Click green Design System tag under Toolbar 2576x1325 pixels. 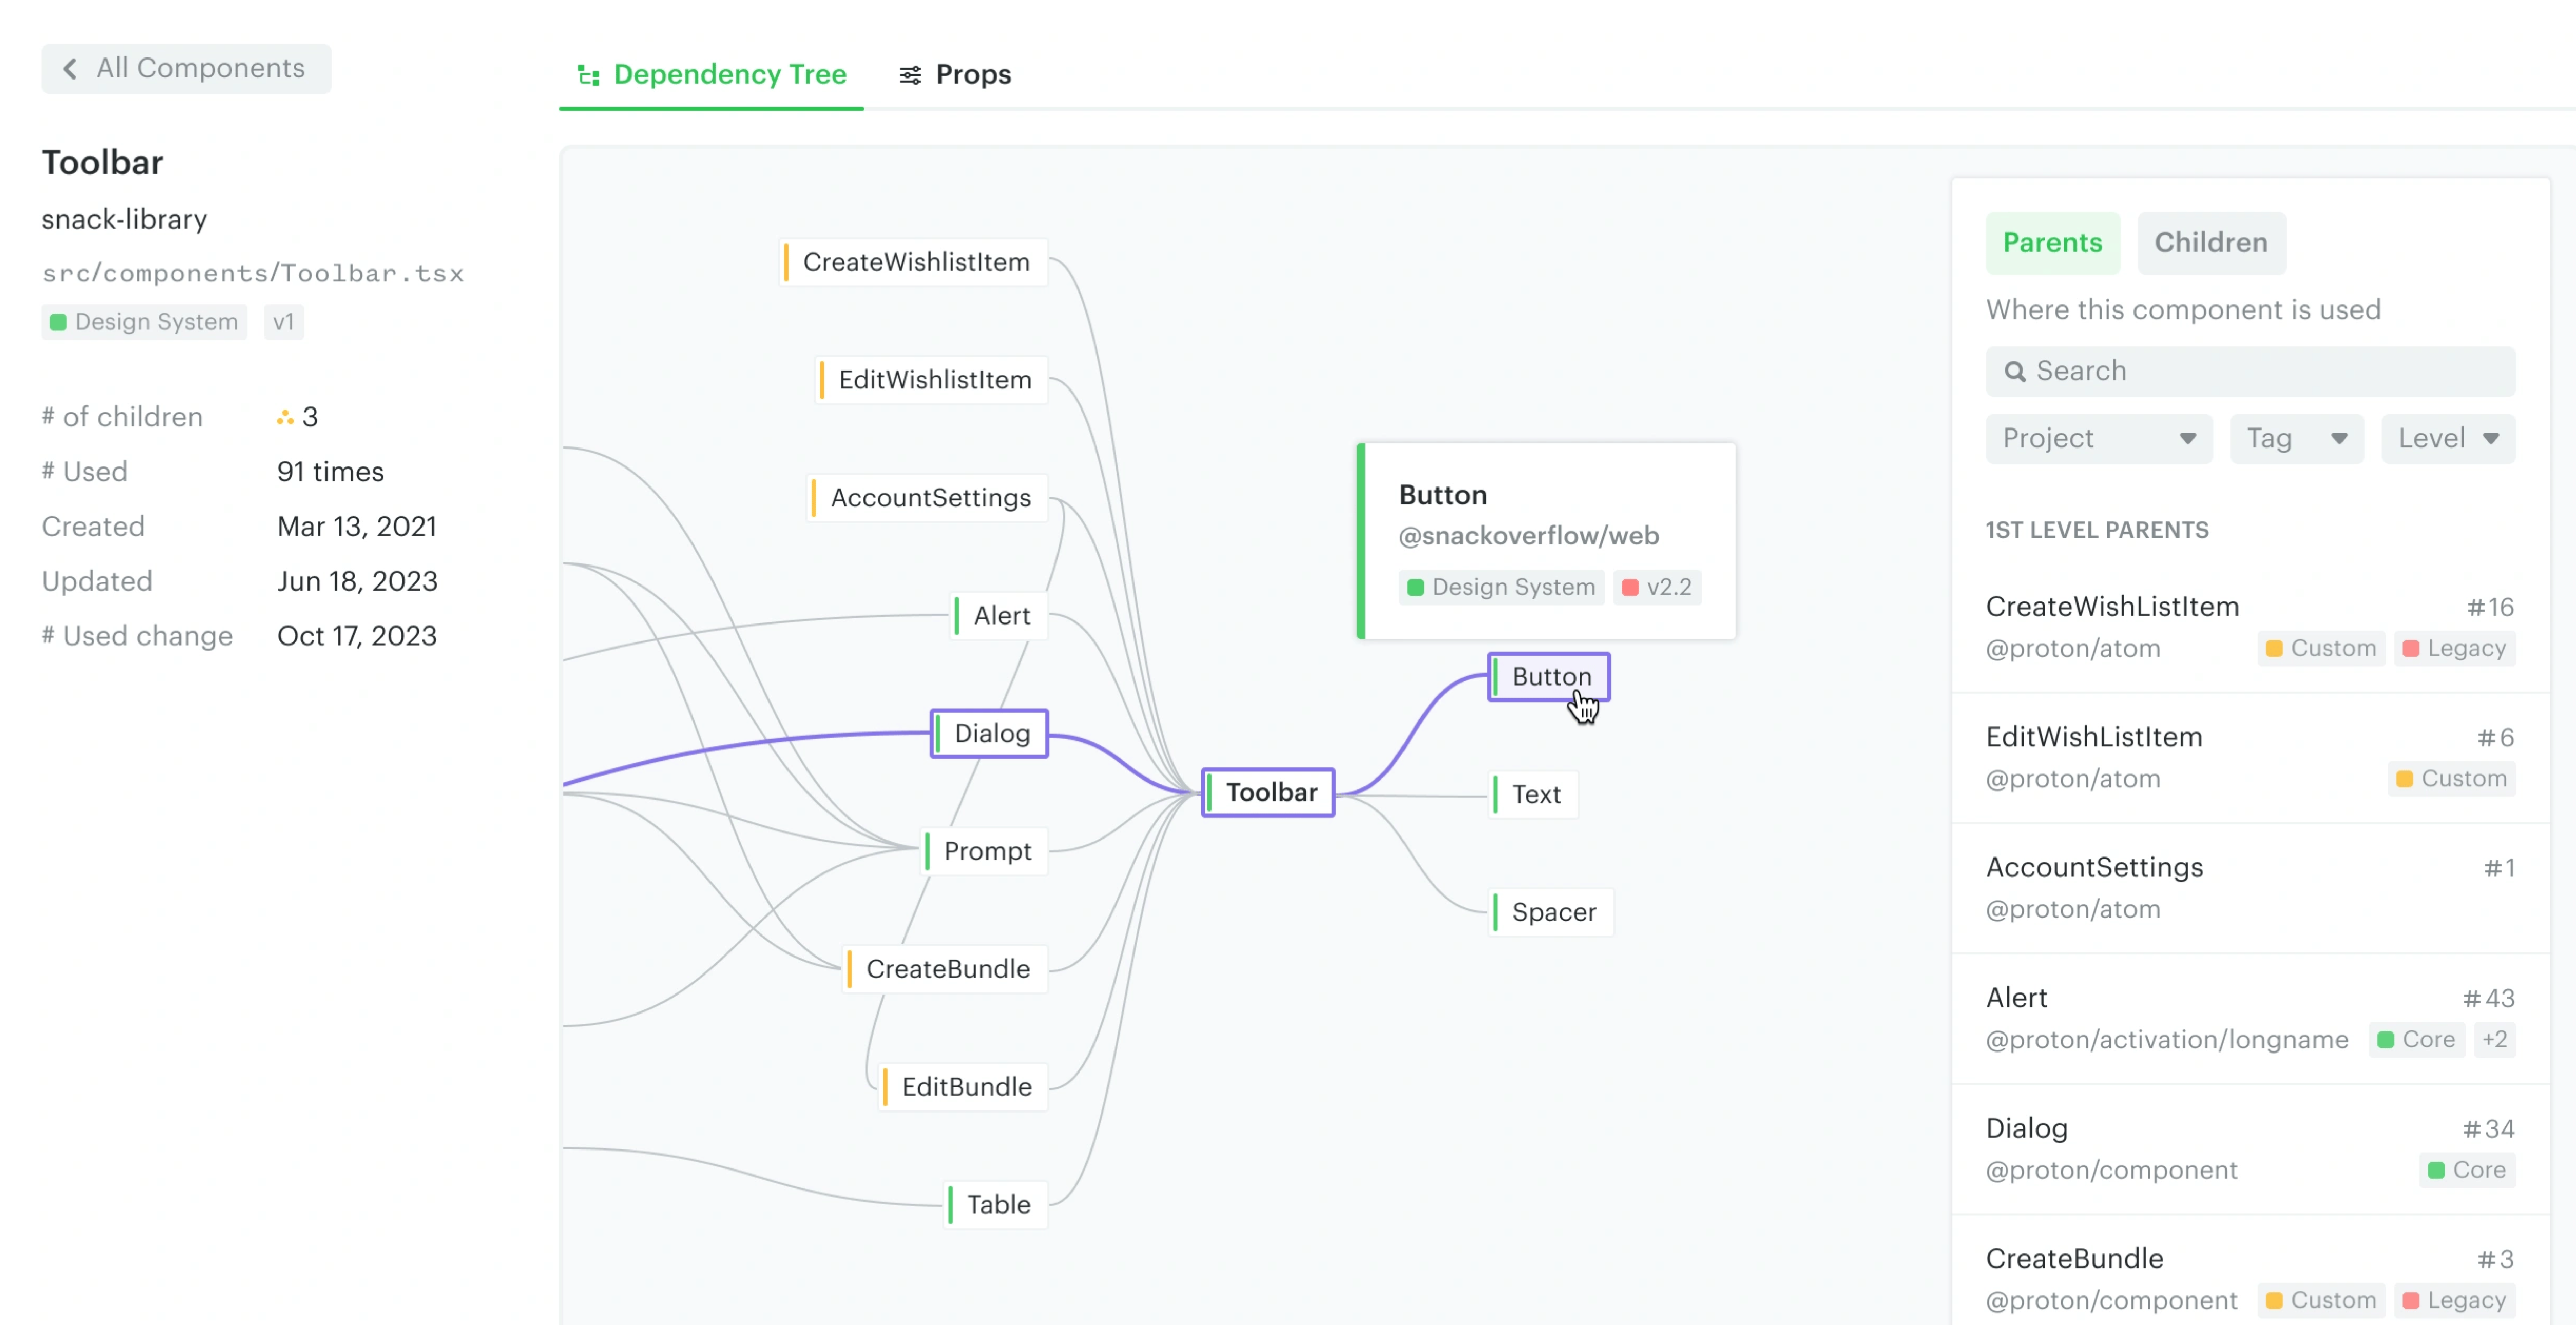pyautogui.click(x=144, y=322)
